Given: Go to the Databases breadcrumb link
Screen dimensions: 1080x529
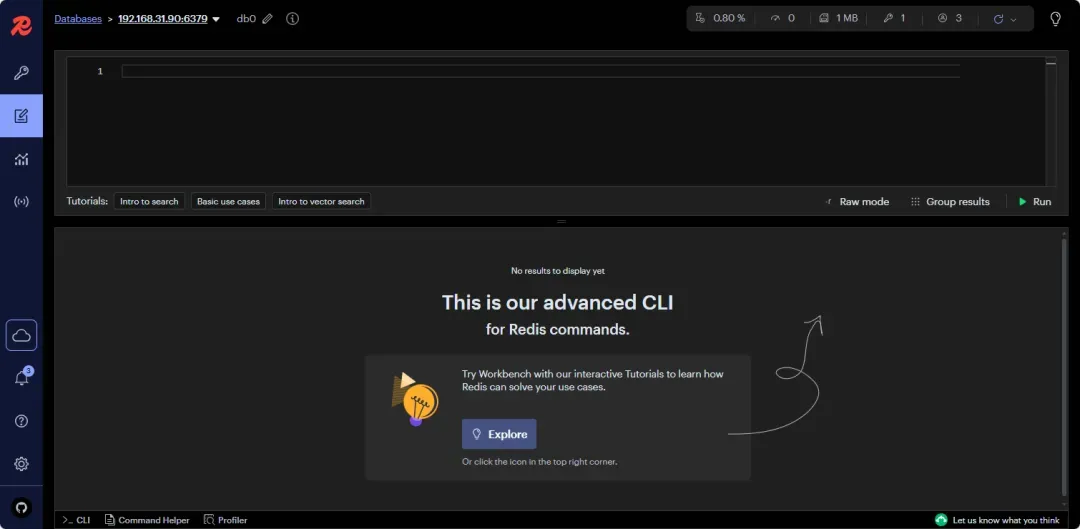Looking at the screenshot, I should [78, 19].
